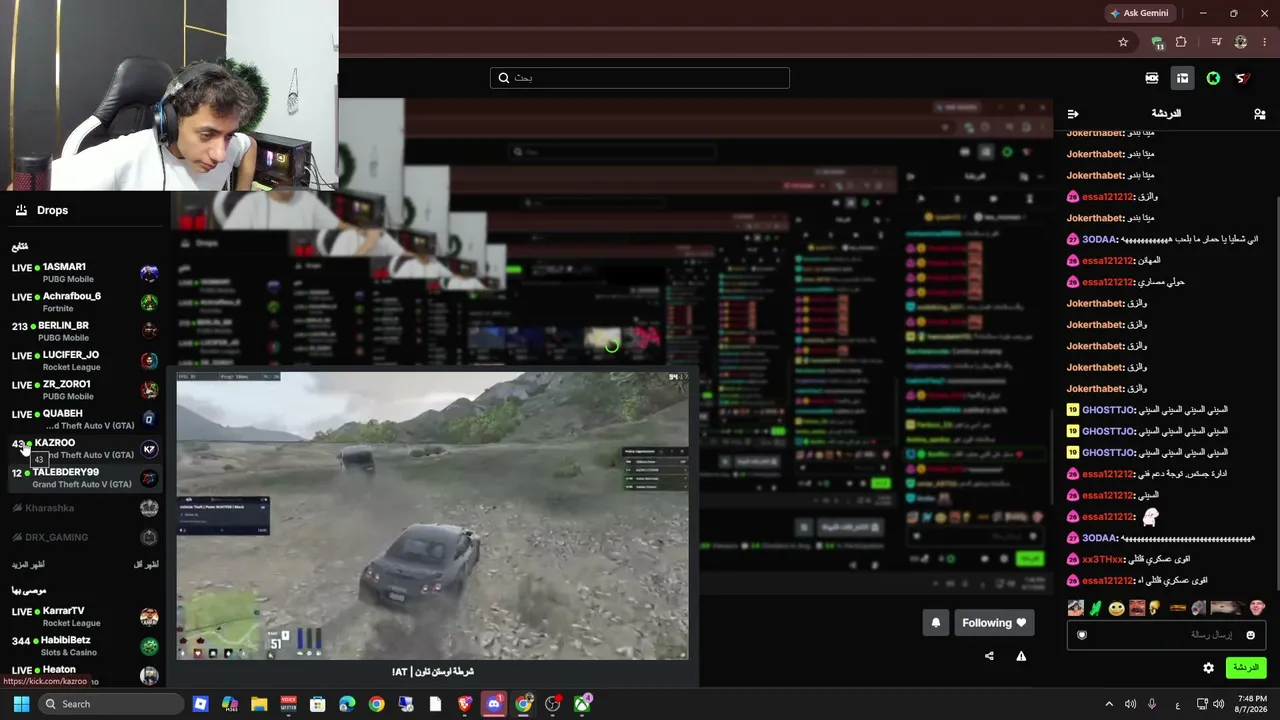Click Achrafbou_6 avatar thumbnail

pos(149,302)
